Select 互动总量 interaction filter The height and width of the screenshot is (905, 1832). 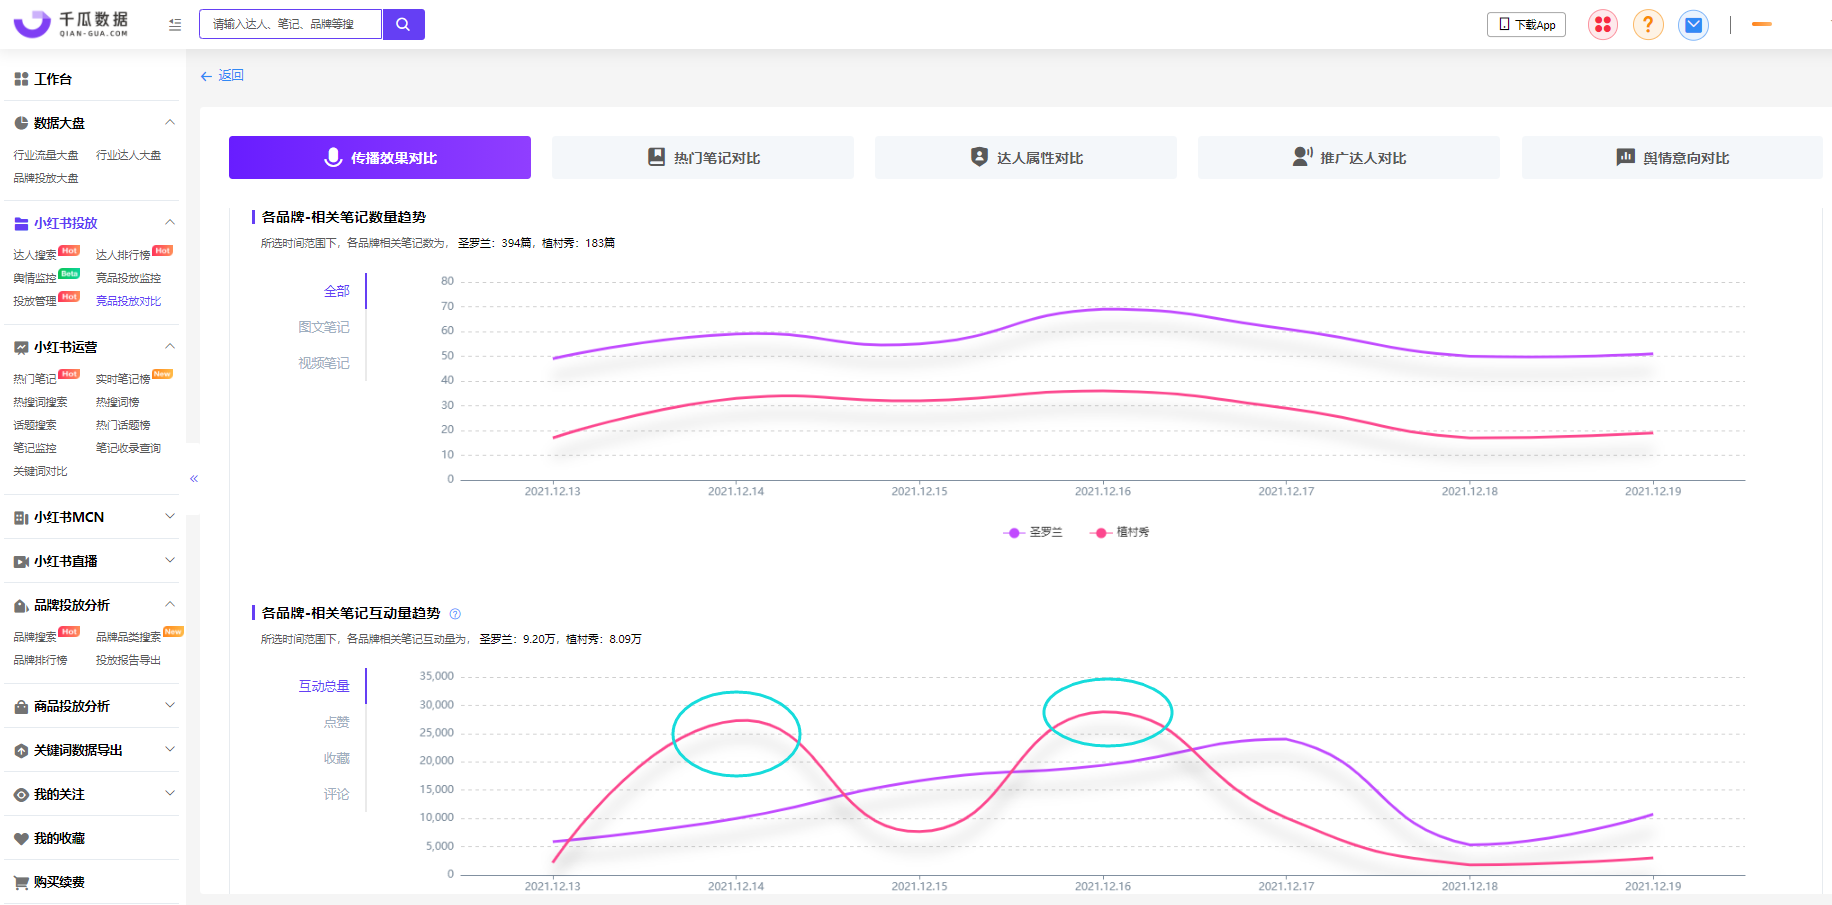click(x=324, y=686)
